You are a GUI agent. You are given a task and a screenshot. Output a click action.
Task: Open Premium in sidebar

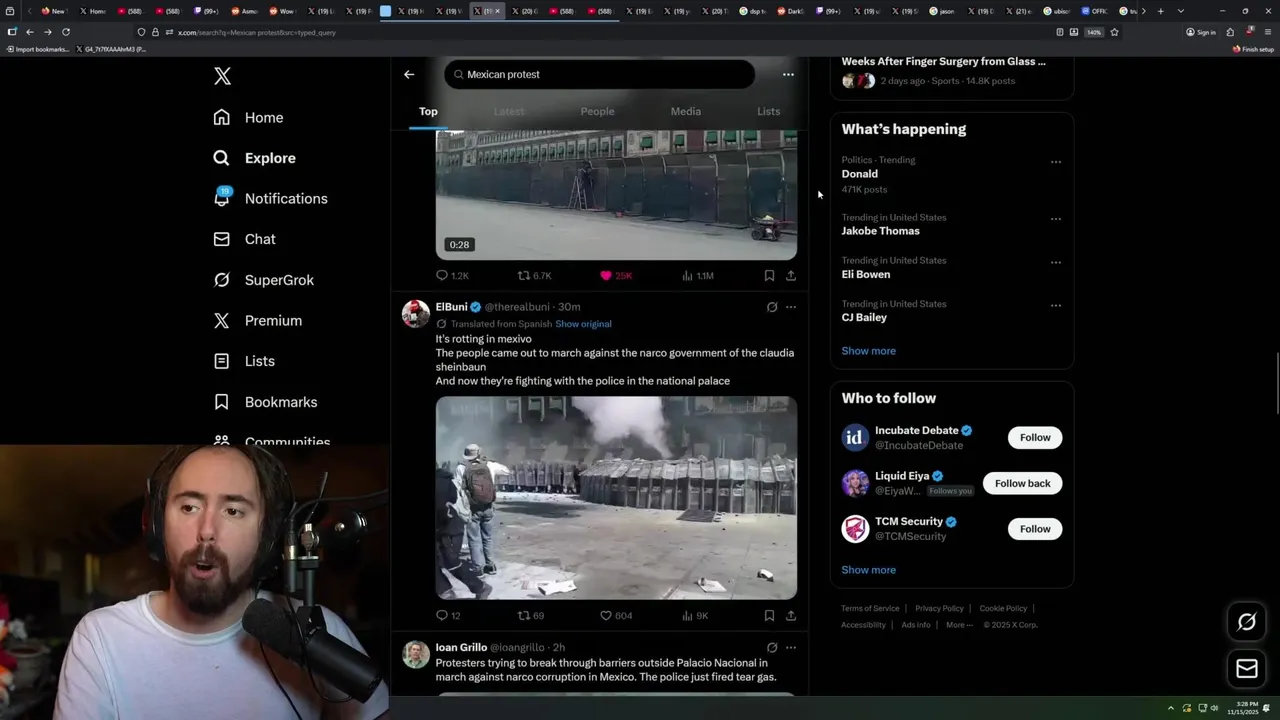(257, 320)
